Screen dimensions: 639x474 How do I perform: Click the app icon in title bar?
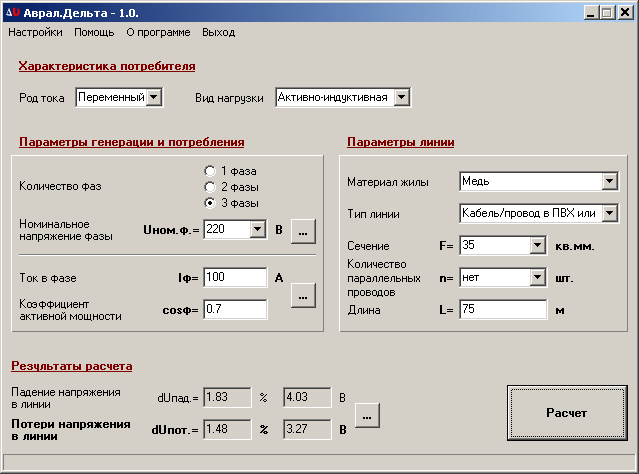[x=13, y=13]
